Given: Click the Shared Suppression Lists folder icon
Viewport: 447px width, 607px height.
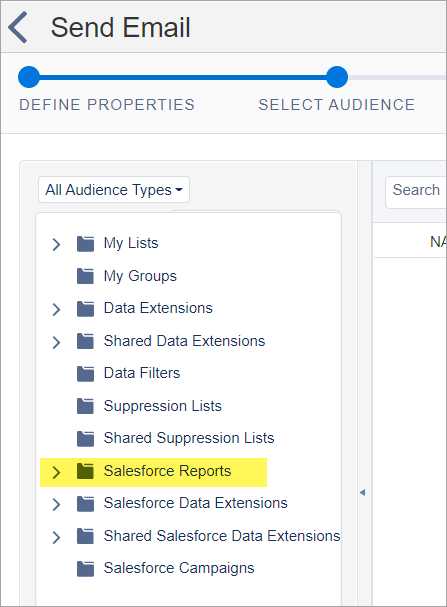Looking at the screenshot, I should (x=86, y=439).
